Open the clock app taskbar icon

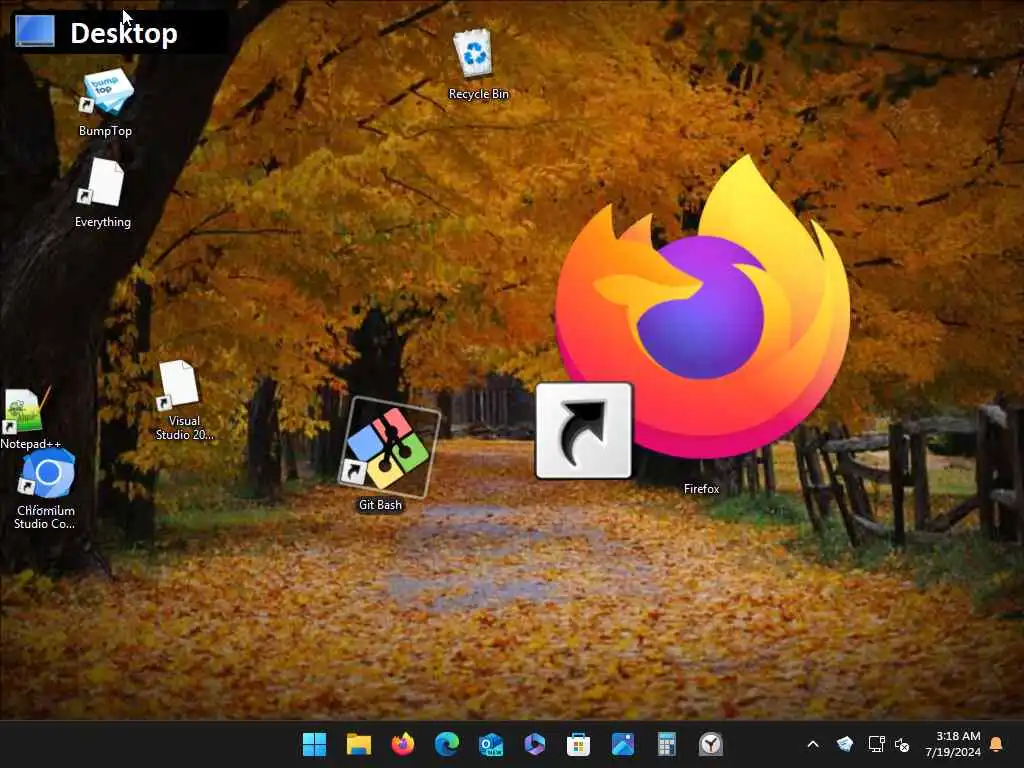[711, 744]
